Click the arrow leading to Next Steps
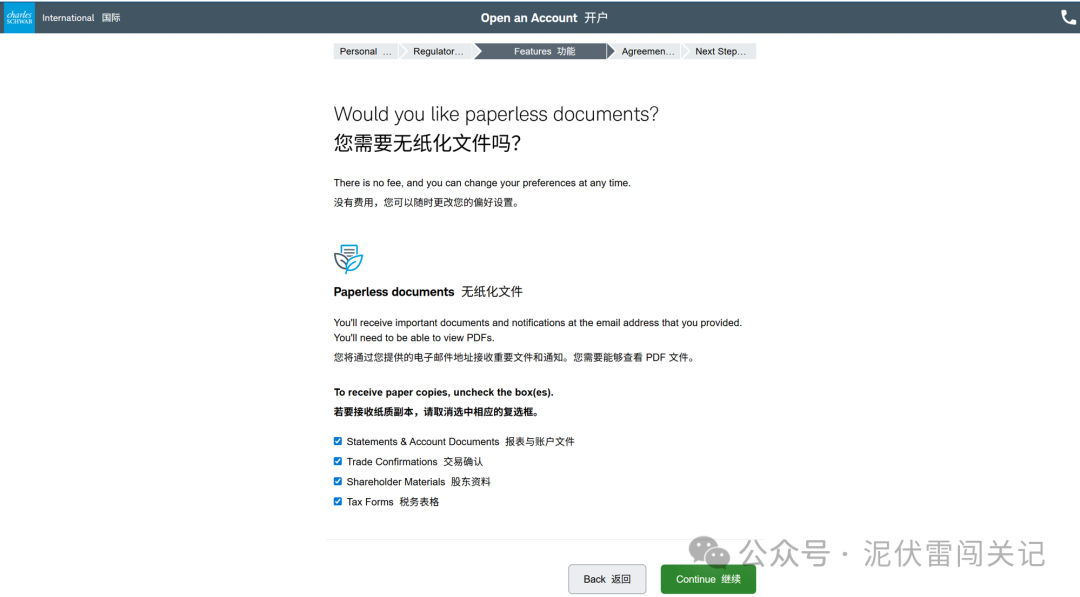 pyautogui.click(x=688, y=50)
